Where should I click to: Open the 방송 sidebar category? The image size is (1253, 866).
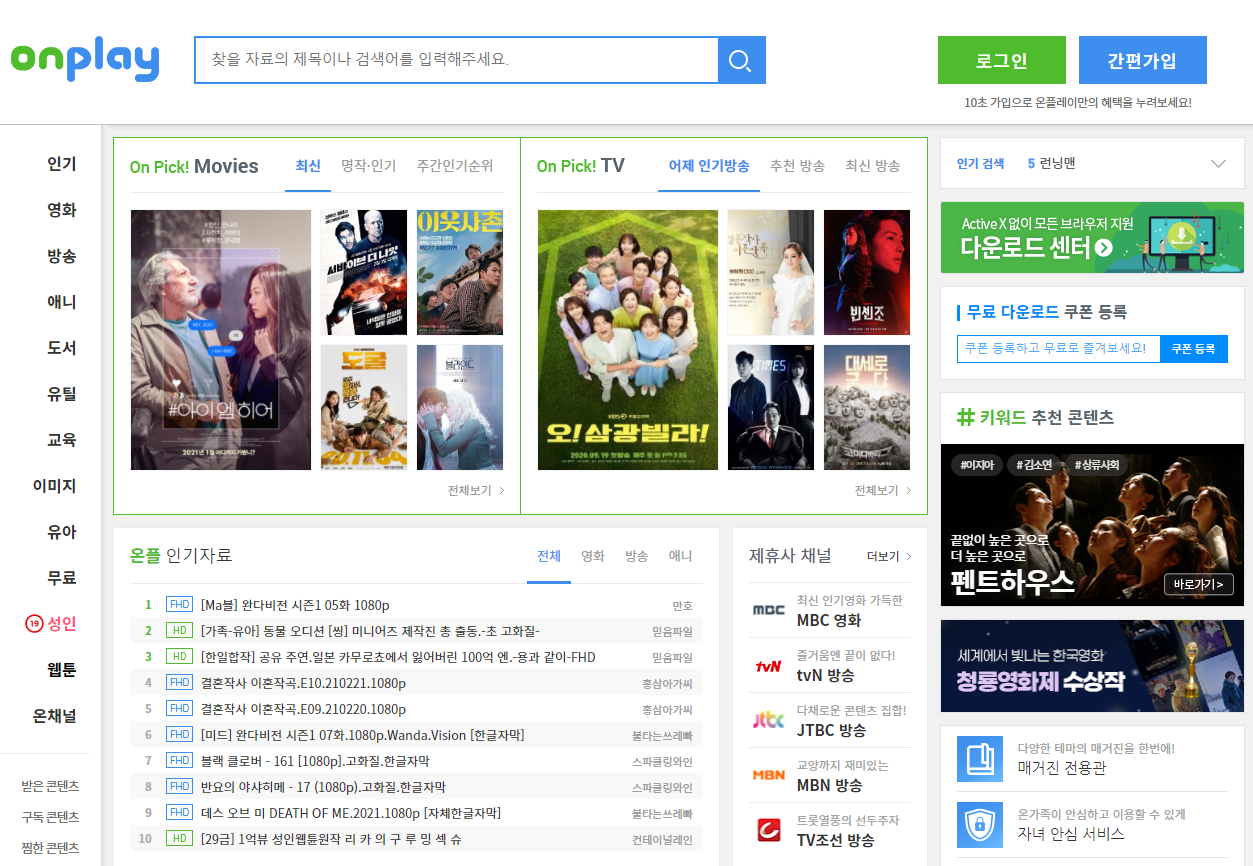62,256
